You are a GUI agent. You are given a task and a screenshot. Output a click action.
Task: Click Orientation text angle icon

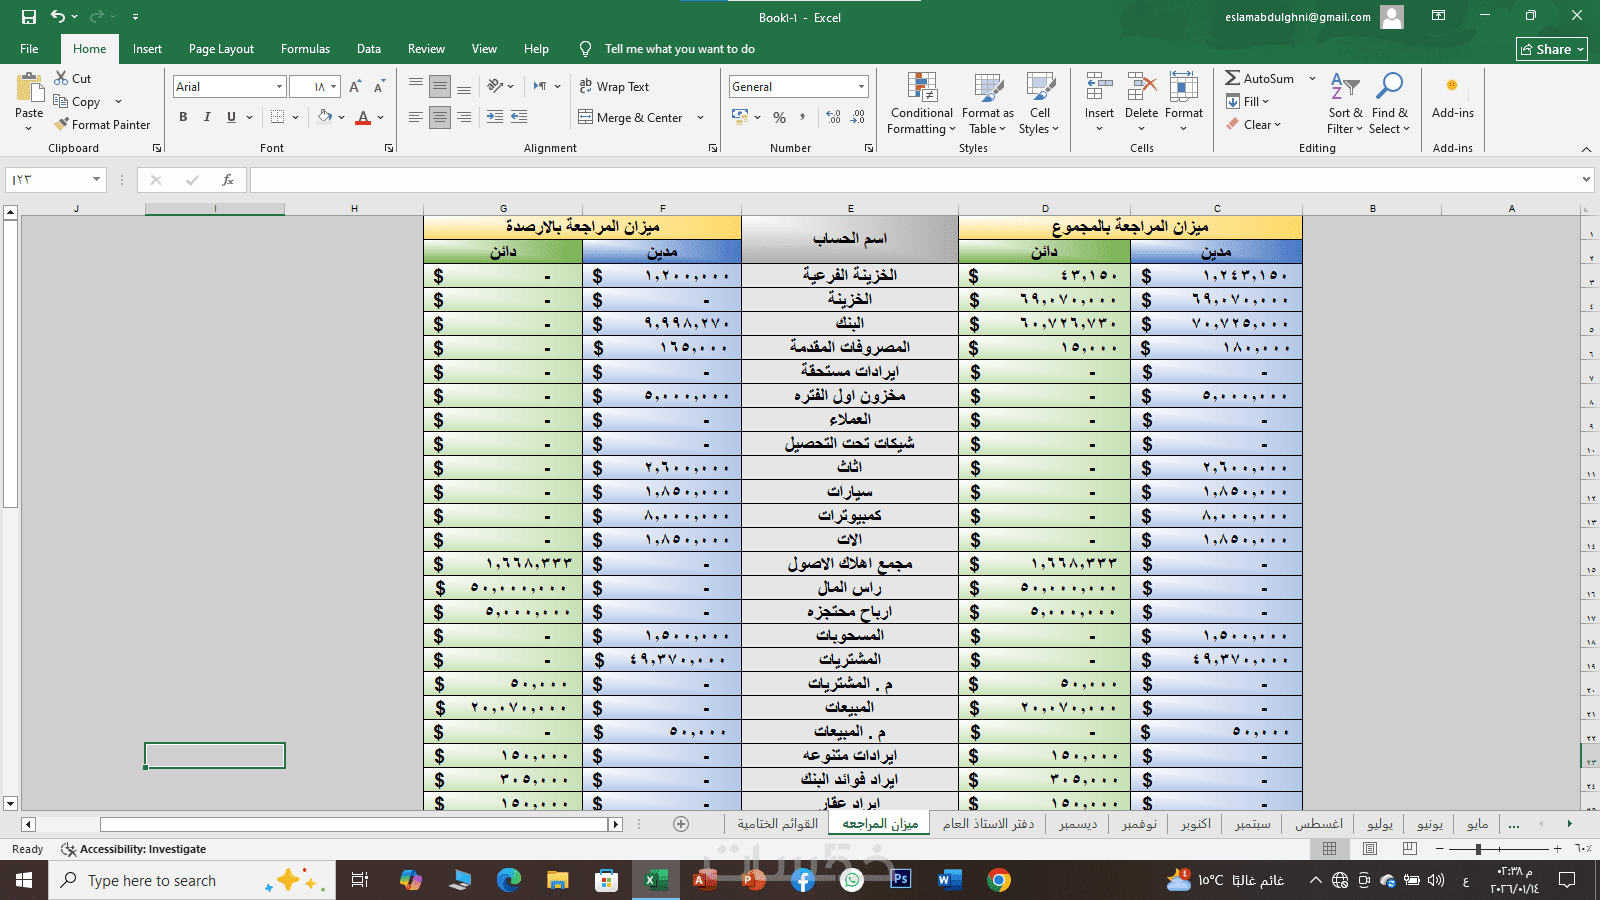tap(495, 87)
